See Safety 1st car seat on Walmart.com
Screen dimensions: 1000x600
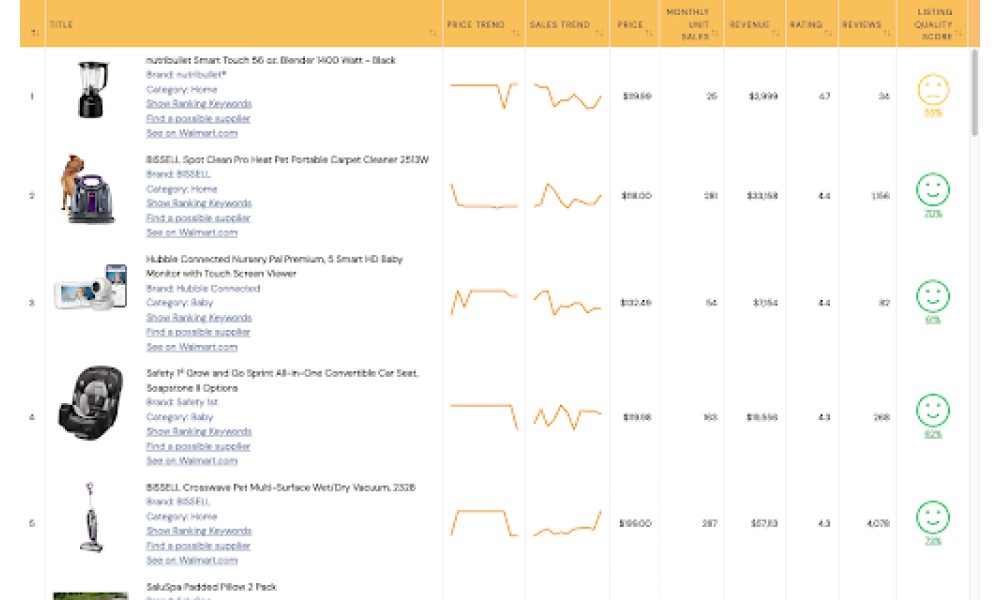pyautogui.click(x=192, y=461)
